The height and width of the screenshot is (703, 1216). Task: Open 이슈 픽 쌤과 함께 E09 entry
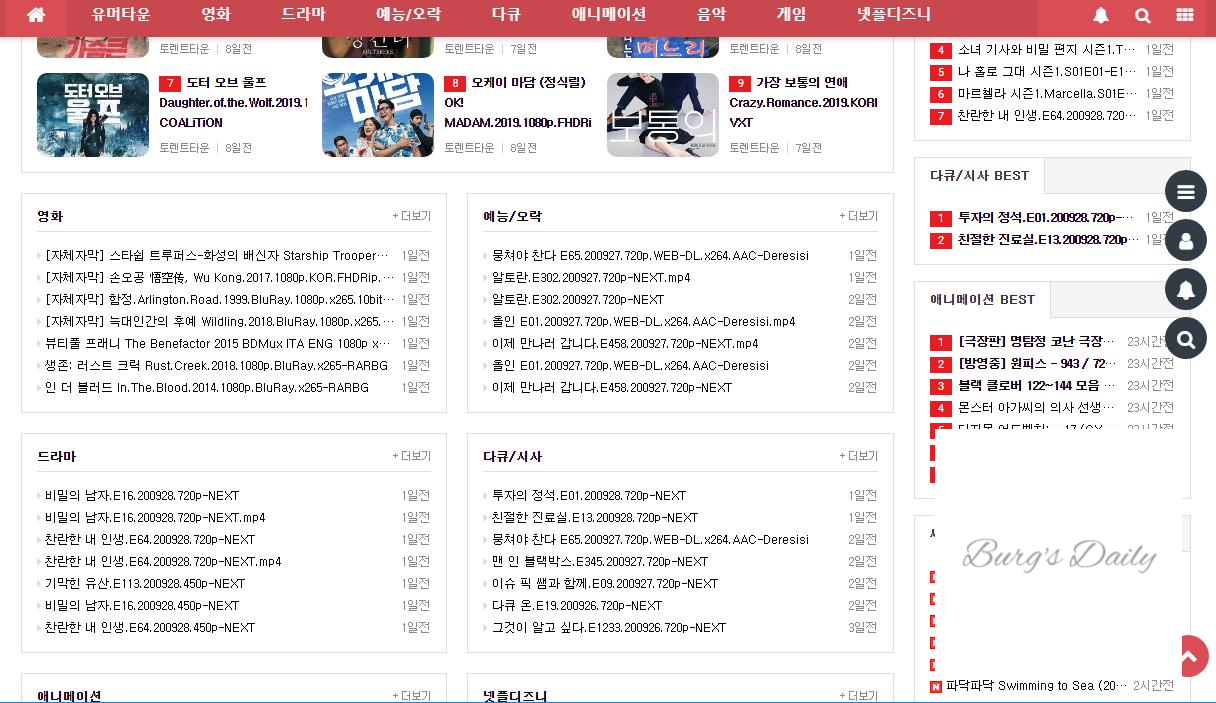click(x=605, y=584)
